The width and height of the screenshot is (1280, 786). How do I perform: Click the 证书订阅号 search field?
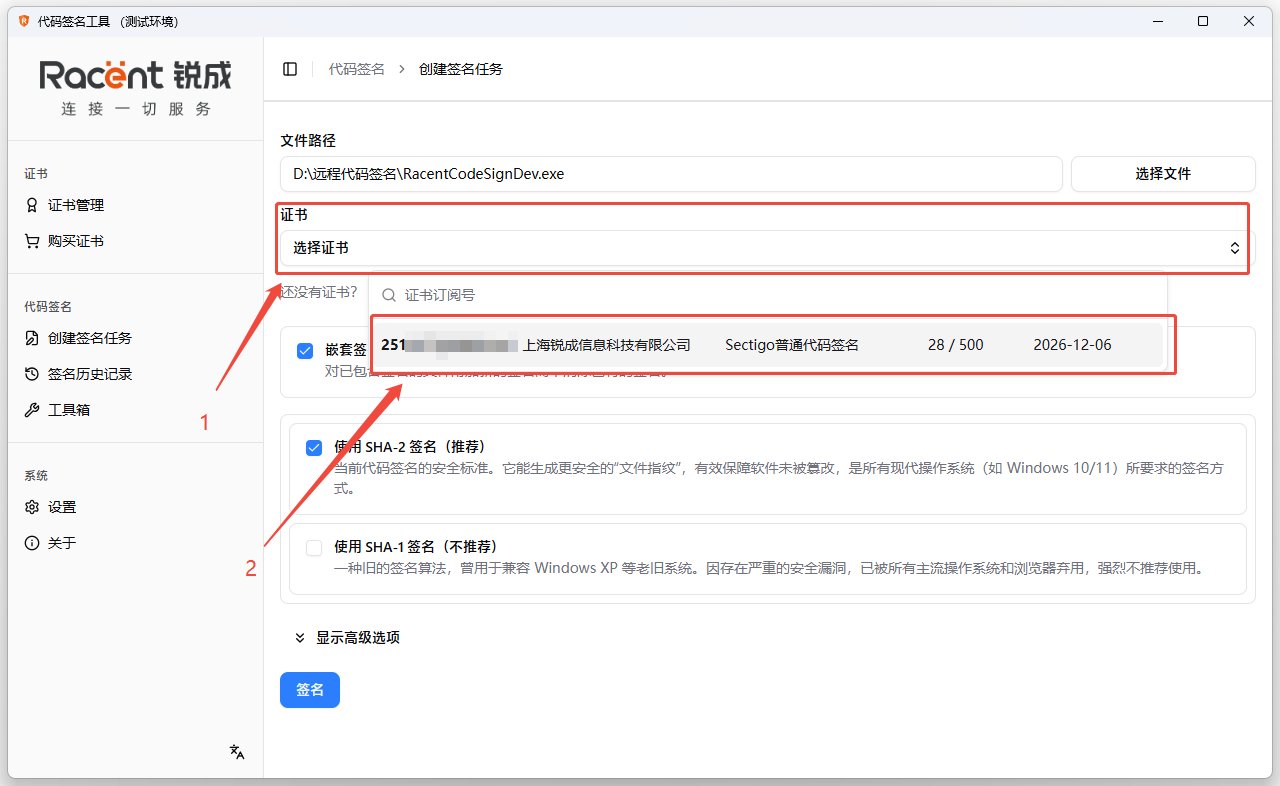[700, 295]
